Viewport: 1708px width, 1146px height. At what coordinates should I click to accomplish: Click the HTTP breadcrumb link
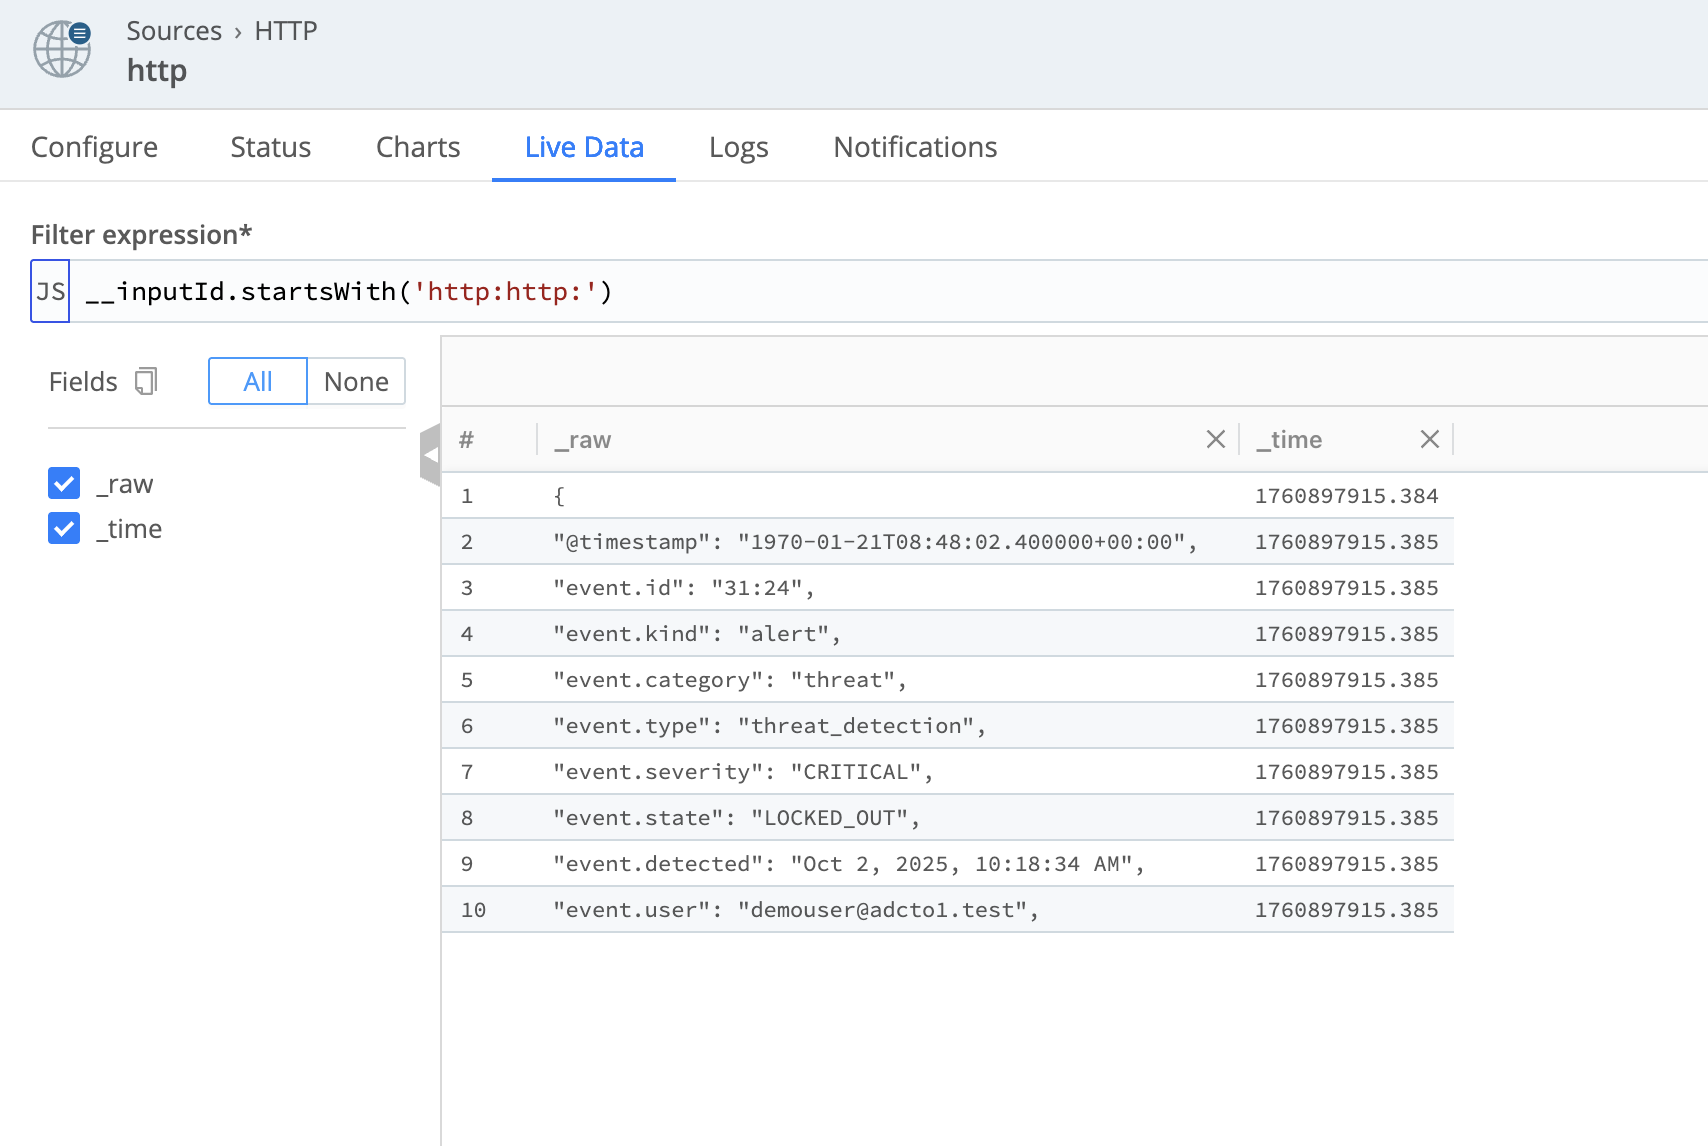pos(285,31)
